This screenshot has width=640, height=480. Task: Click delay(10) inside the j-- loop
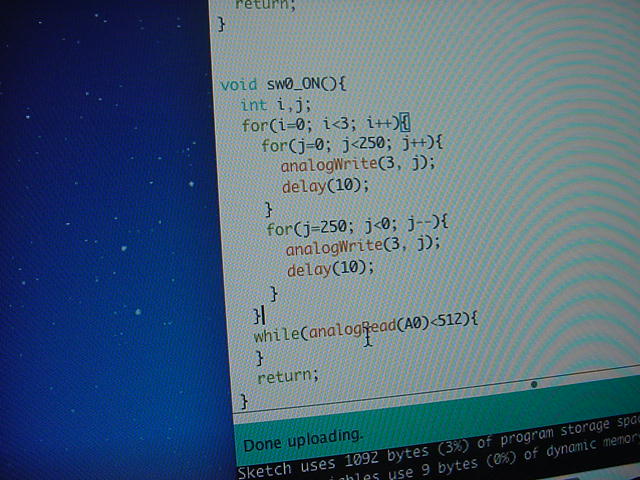(x=330, y=269)
